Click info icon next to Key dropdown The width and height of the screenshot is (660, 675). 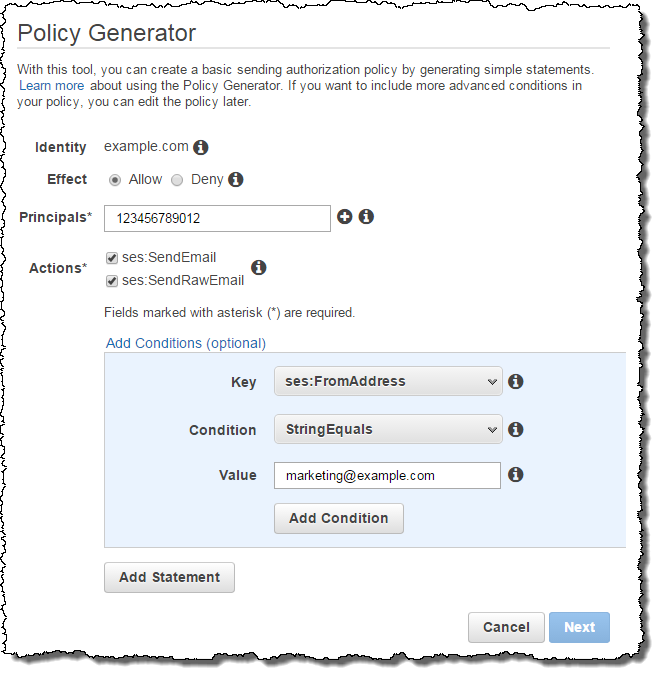516,381
